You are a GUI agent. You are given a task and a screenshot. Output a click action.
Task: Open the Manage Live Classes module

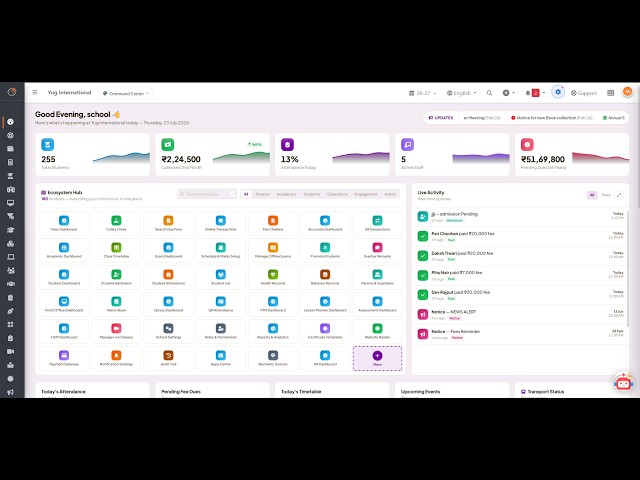click(x=116, y=331)
